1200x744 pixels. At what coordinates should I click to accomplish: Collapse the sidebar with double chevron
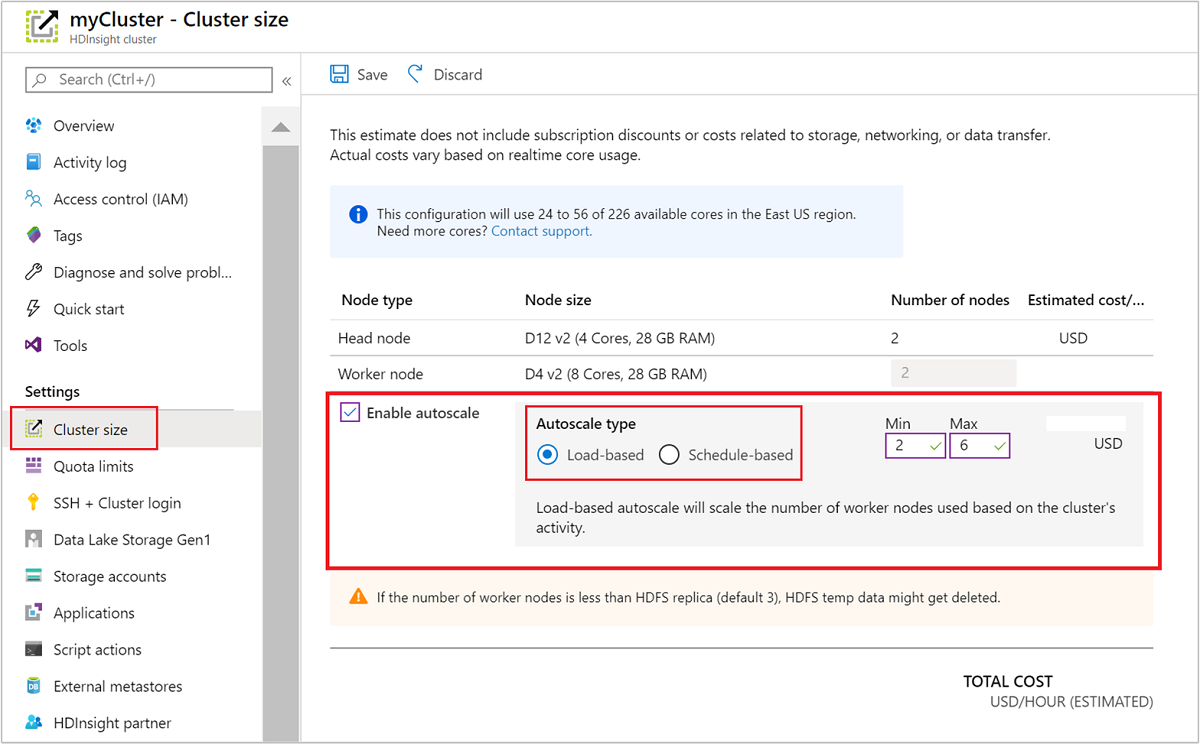click(x=287, y=81)
